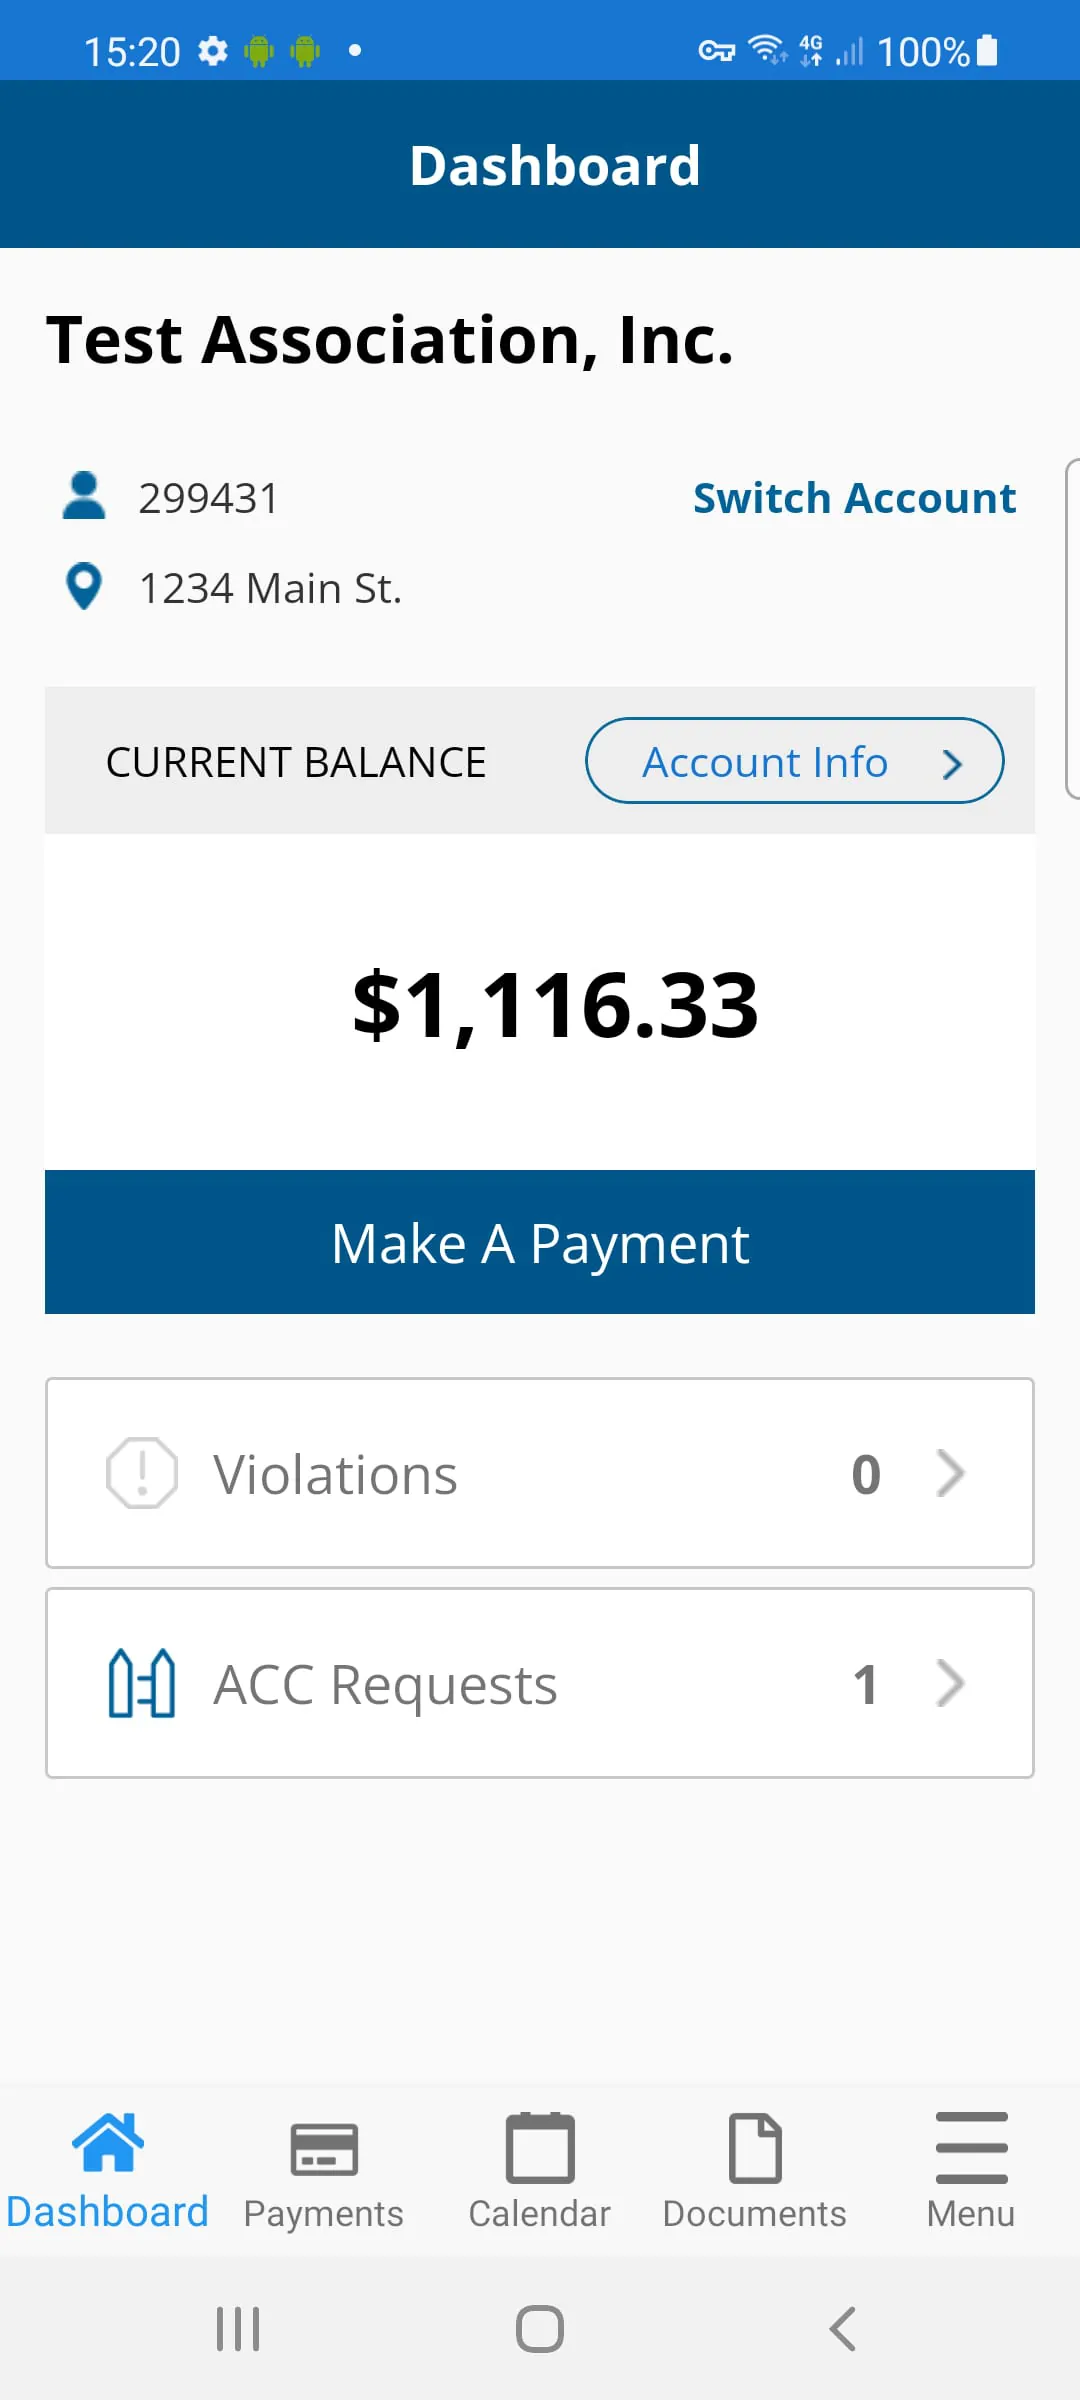
Task: Tap the Dashboard home icon
Action: tap(108, 2142)
